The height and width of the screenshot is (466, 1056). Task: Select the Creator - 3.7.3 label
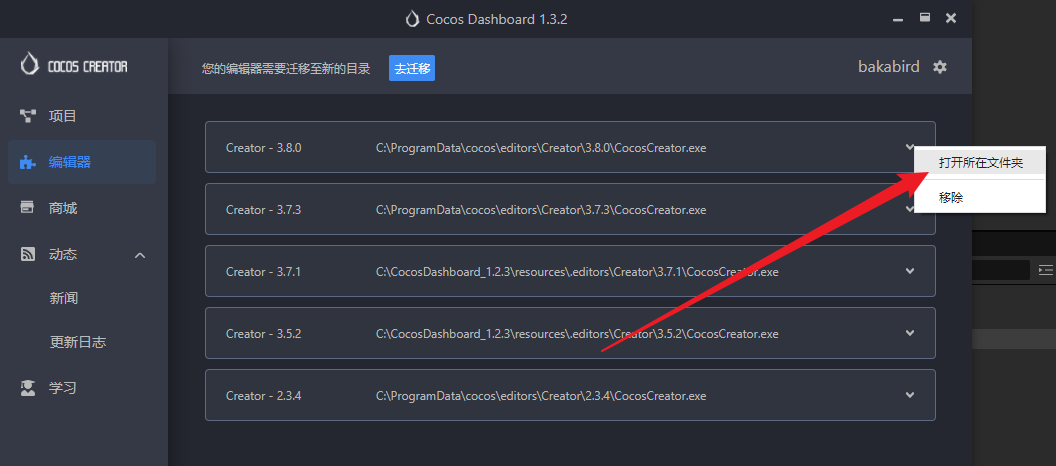(263, 210)
